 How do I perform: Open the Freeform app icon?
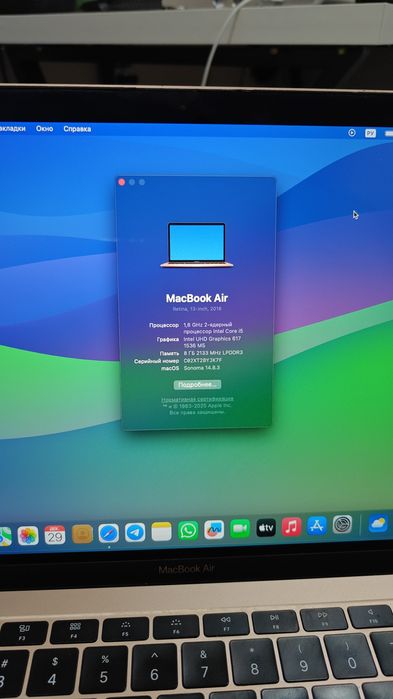214,530
